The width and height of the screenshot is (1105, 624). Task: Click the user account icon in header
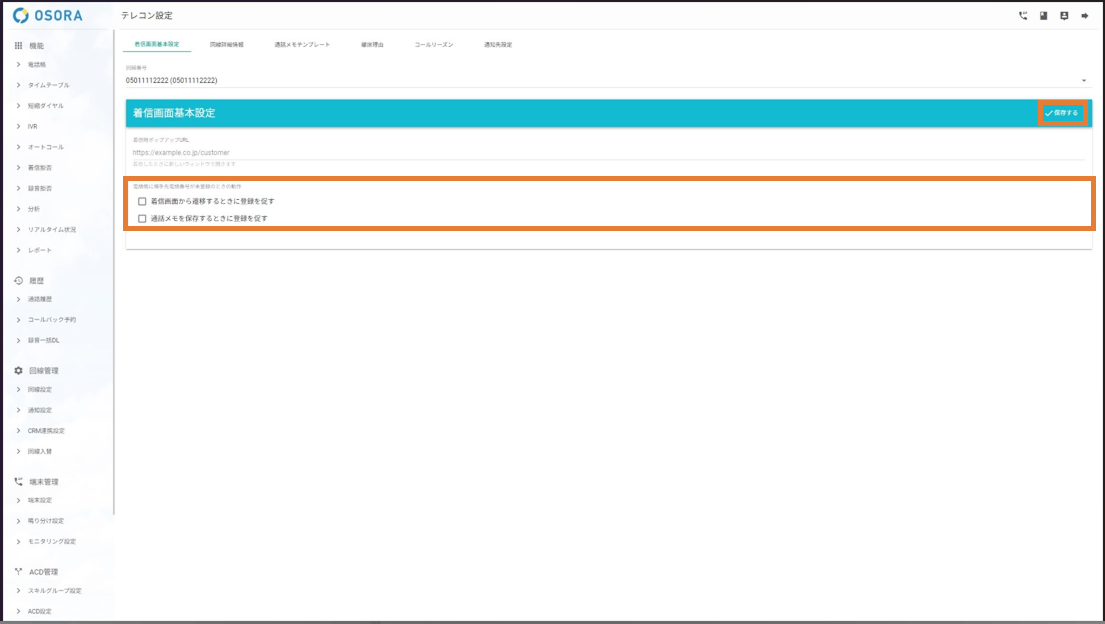tap(1064, 16)
